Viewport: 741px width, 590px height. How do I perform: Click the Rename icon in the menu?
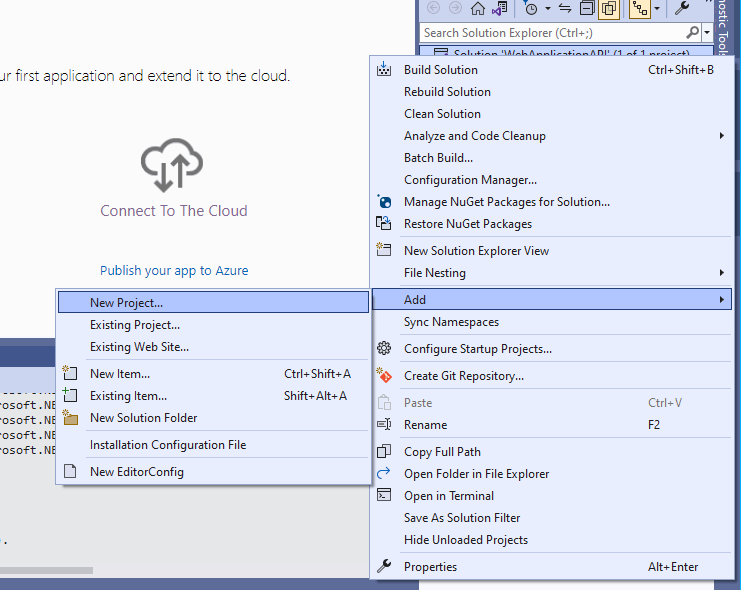(384, 425)
